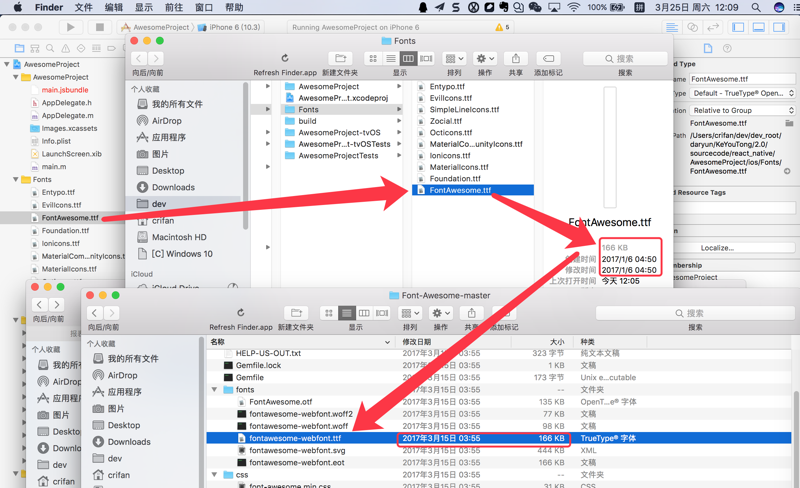This screenshot has width=800, height=488.
Task: Click the search field in Font-Awesome-master window
Action: 695,312
